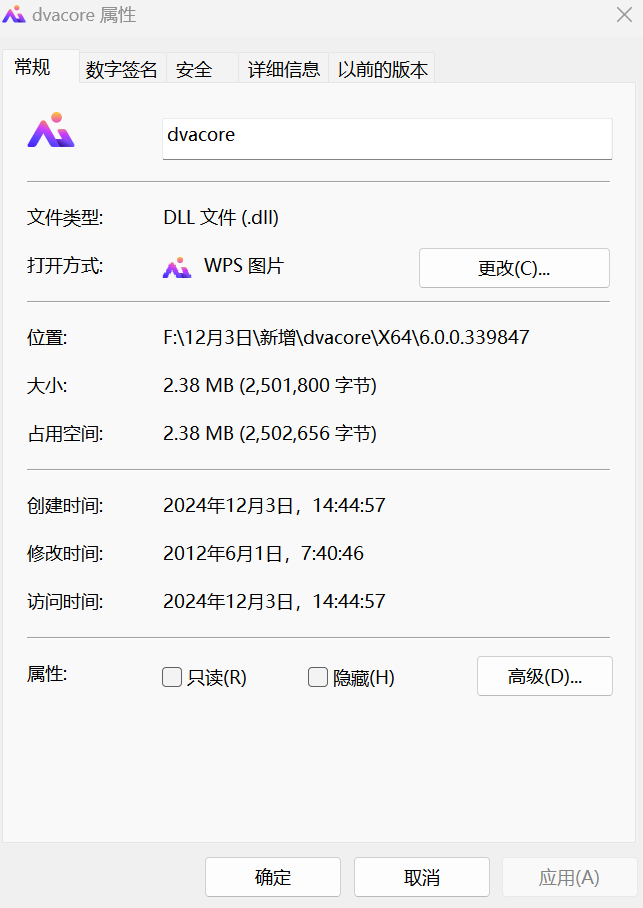Click the size value 2.38 MB (2,501,800 字节)

coord(269,385)
